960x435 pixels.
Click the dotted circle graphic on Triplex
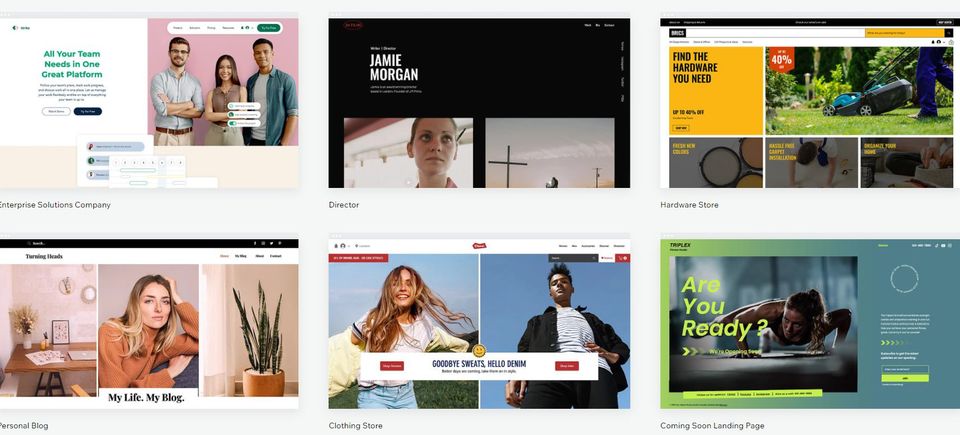click(x=903, y=279)
